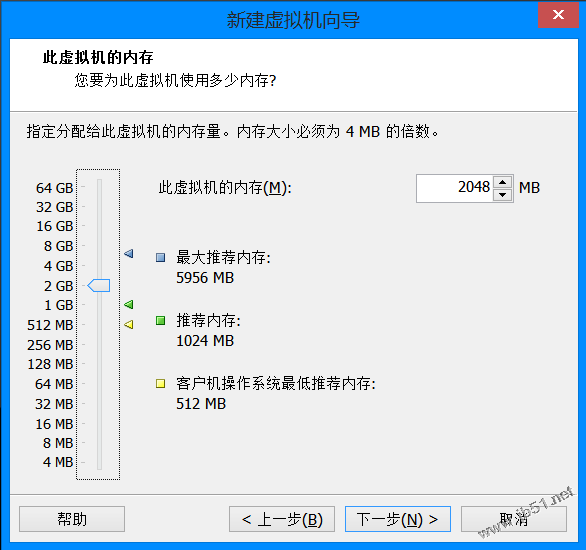Click the yellow guest OS minimum marker arrow

point(129,324)
